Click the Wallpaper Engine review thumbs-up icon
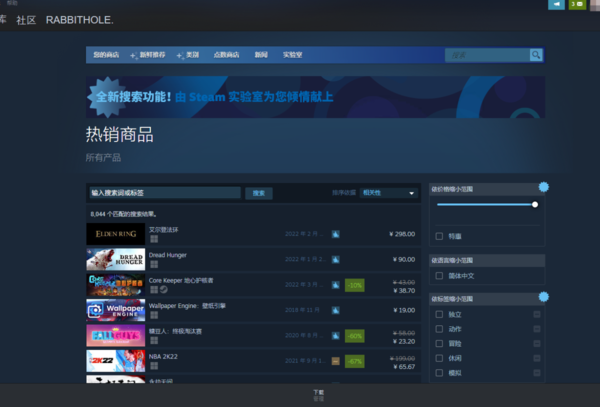The width and height of the screenshot is (600, 407). point(336,310)
